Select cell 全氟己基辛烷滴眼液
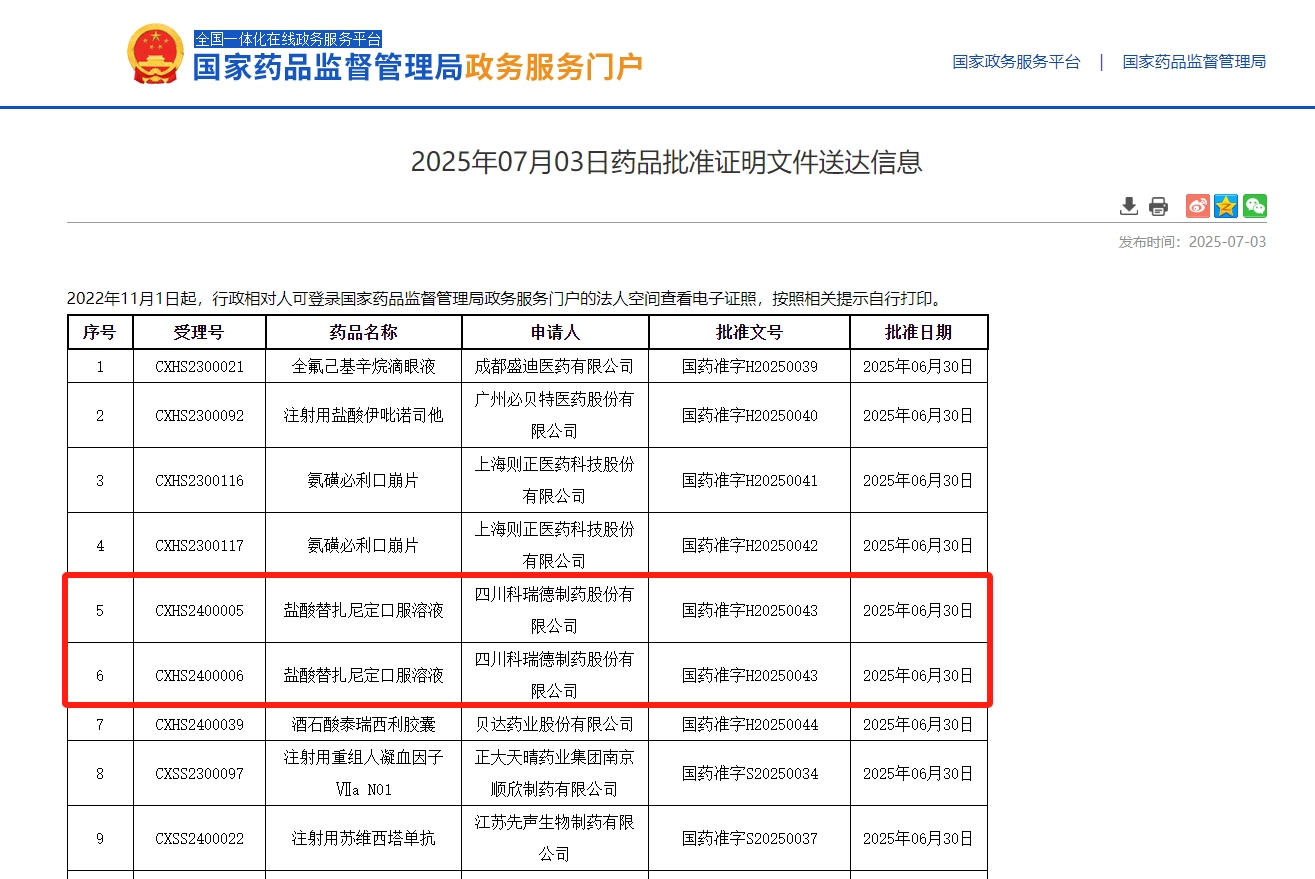The image size is (1315, 879). pyautogui.click(x=363, y=366)
